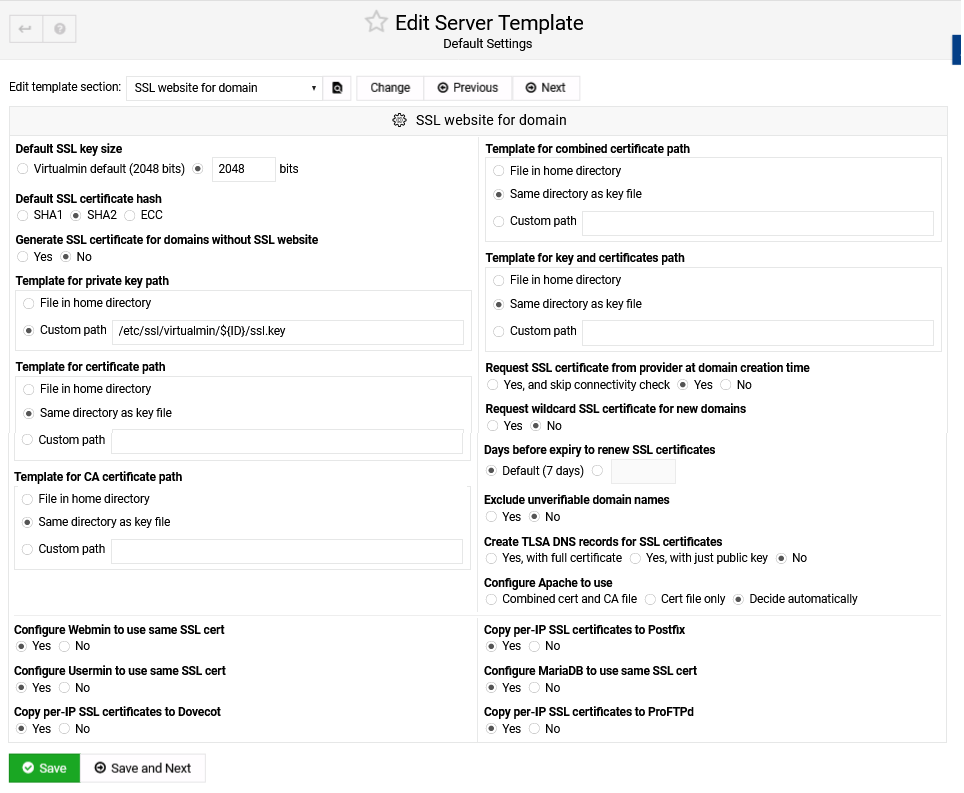Click the days before expiry input field
964x793 pixels.
[x=643, y=471]
